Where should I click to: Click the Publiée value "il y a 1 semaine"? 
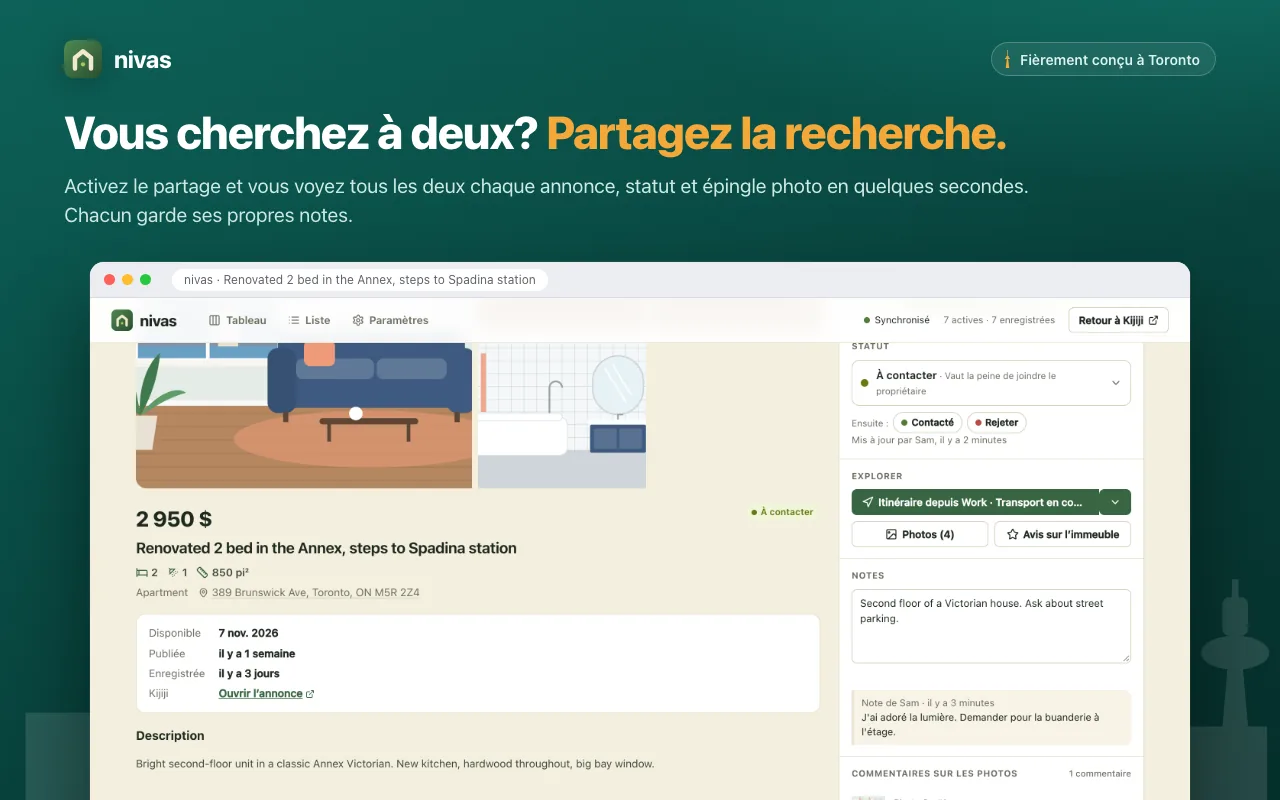coord(257,654)
